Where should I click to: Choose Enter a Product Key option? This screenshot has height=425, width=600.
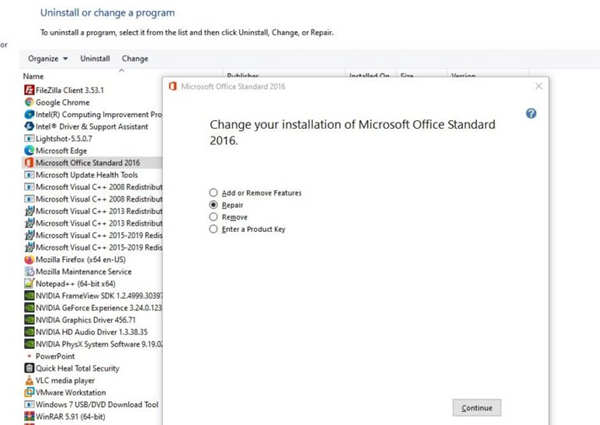pos(214,229)
